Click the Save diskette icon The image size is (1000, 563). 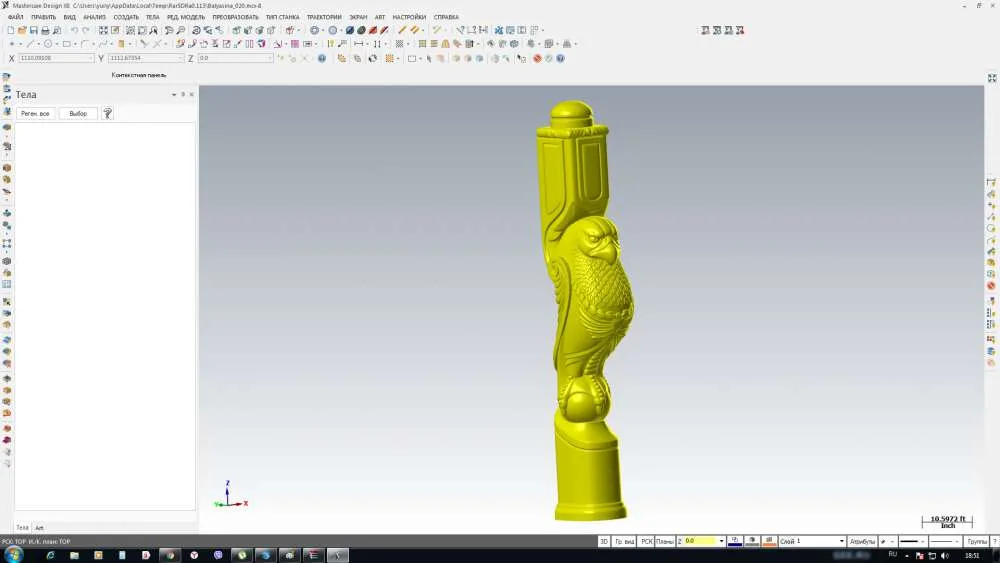tap(33, 30)
